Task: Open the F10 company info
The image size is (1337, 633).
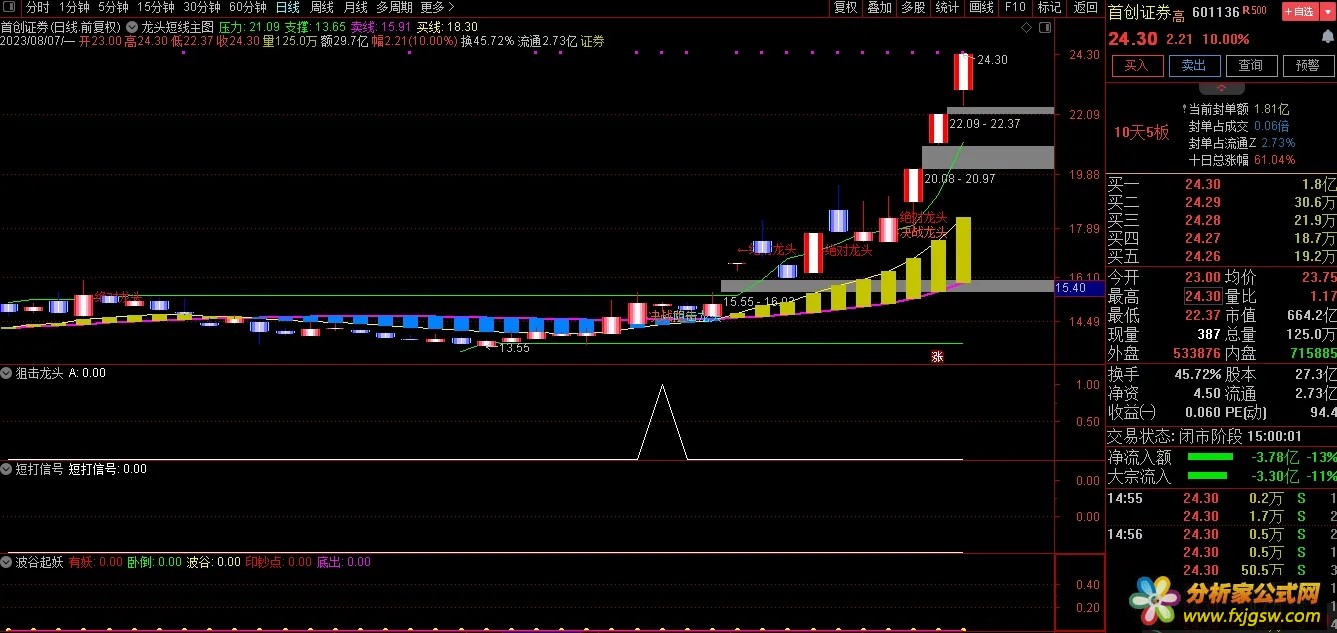Action: click(x=1015, y=7)
